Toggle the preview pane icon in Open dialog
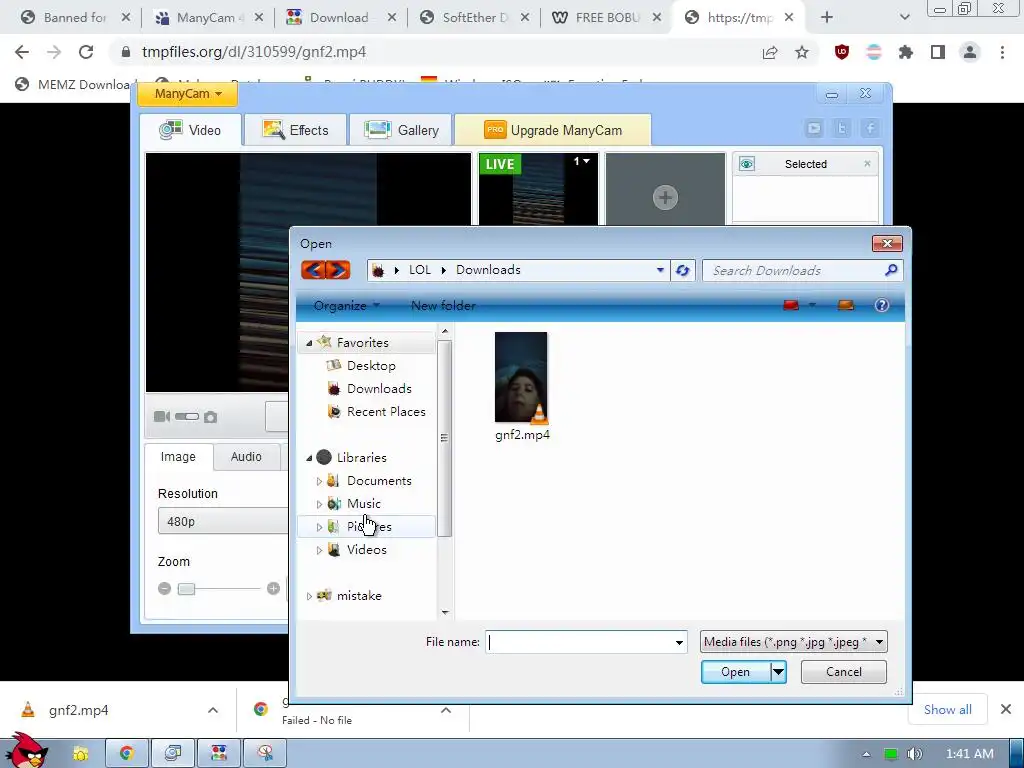This screenshot has width=1024, height=768. pyautogui.click(x=846, y=305)
